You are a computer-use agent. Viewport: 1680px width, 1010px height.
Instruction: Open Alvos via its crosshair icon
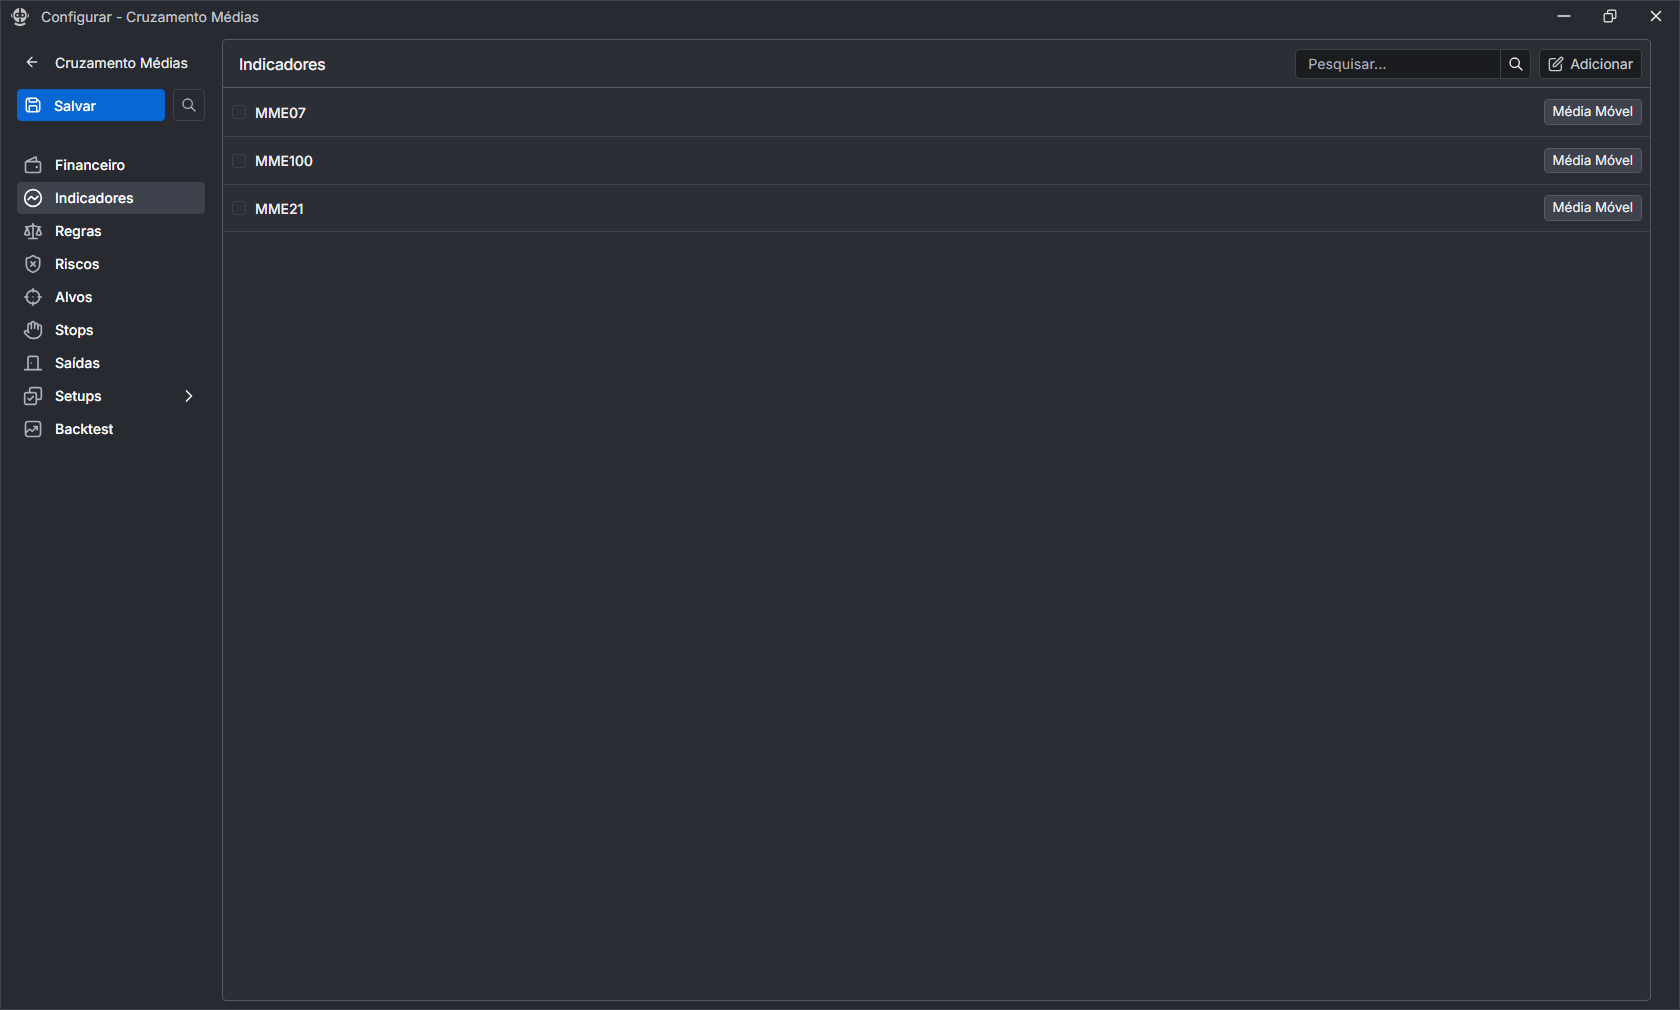tap(33, 297)
